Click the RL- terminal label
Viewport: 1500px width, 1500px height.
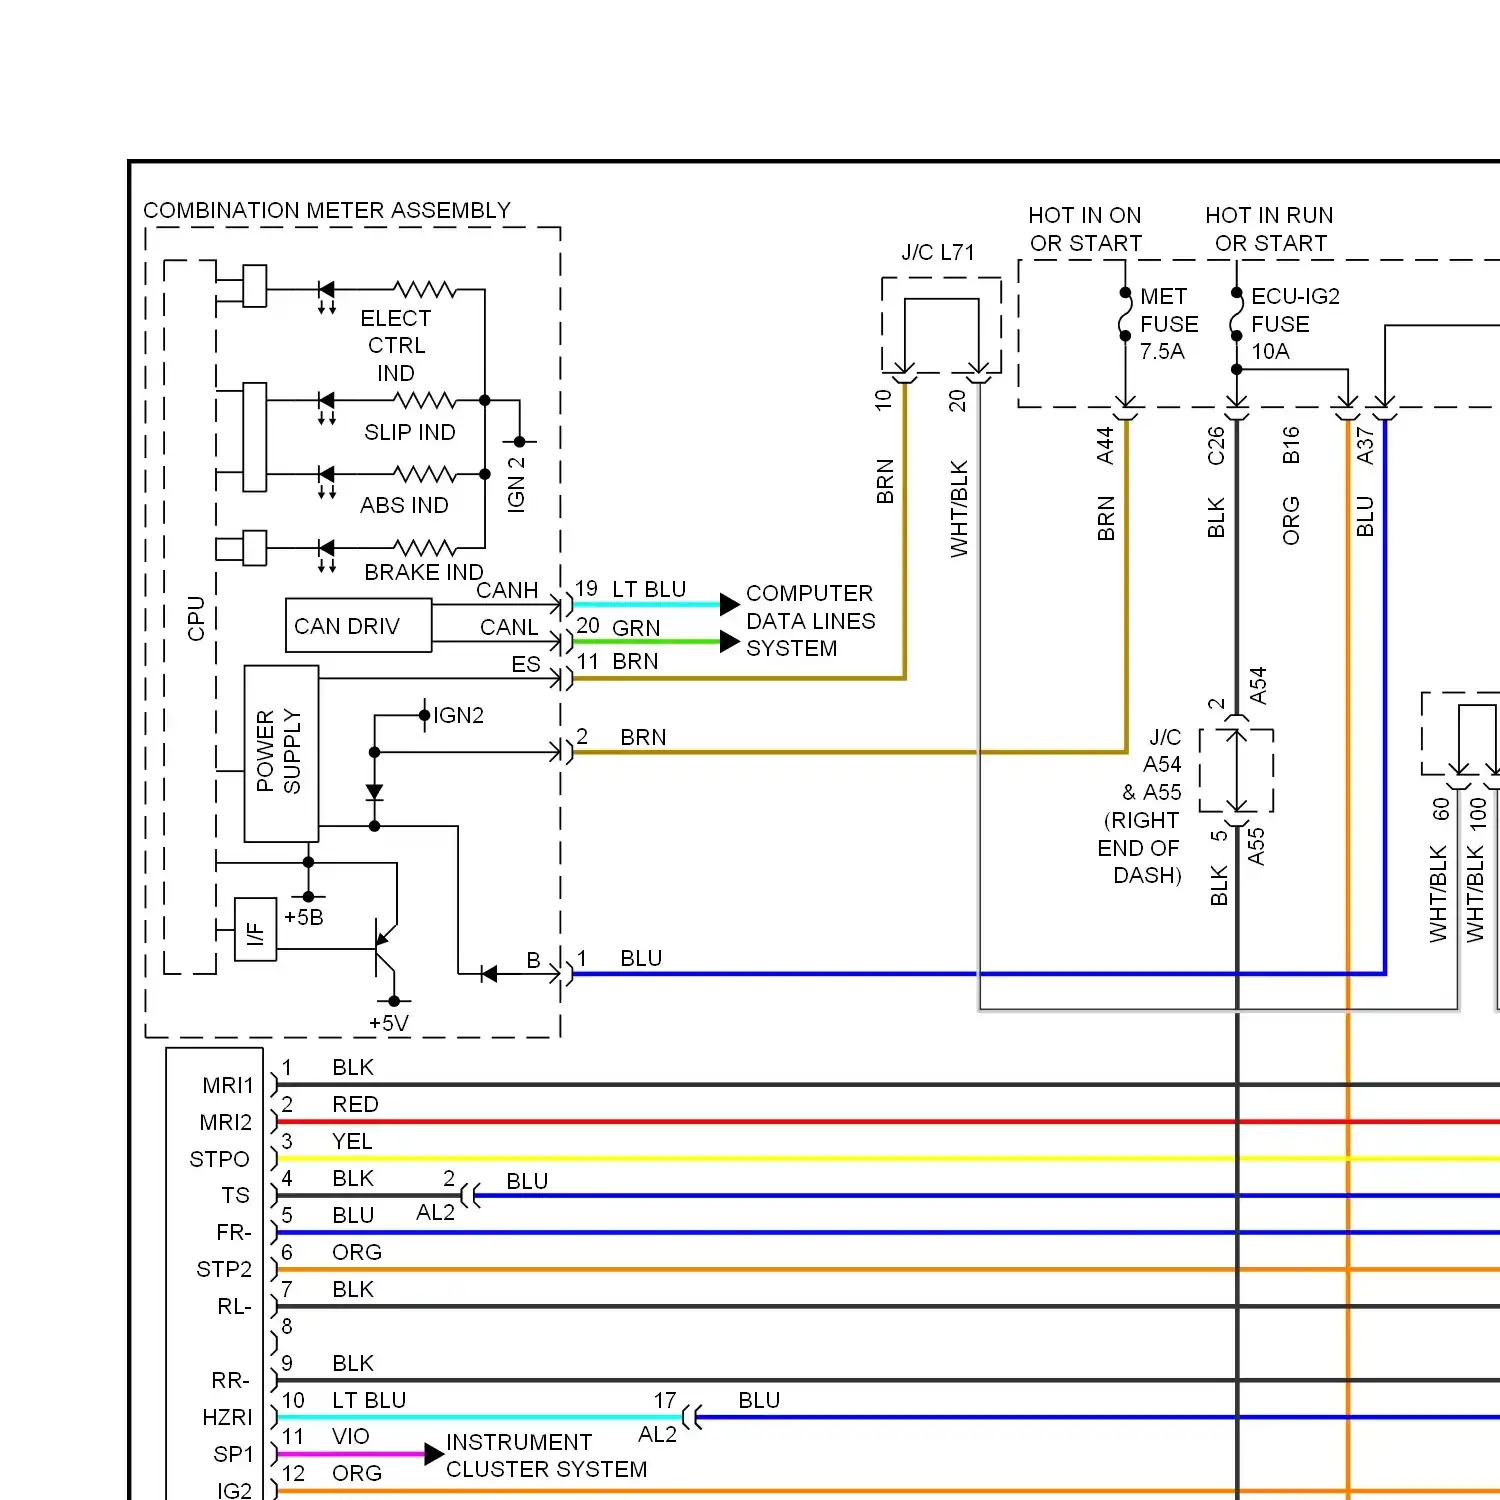click(x=234, y=1306)
